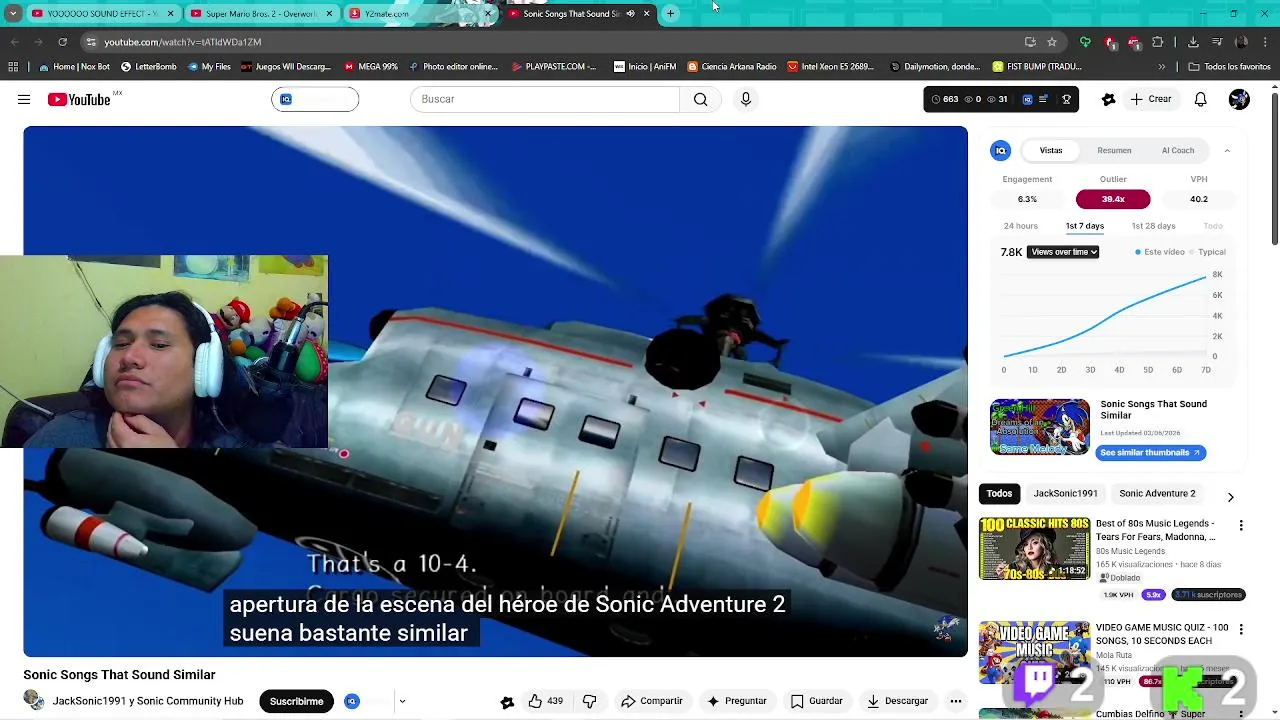This screenshot has height=720, width=1280.
Task: Bookmark this page with the star icon
Action: pos(1052,42)
